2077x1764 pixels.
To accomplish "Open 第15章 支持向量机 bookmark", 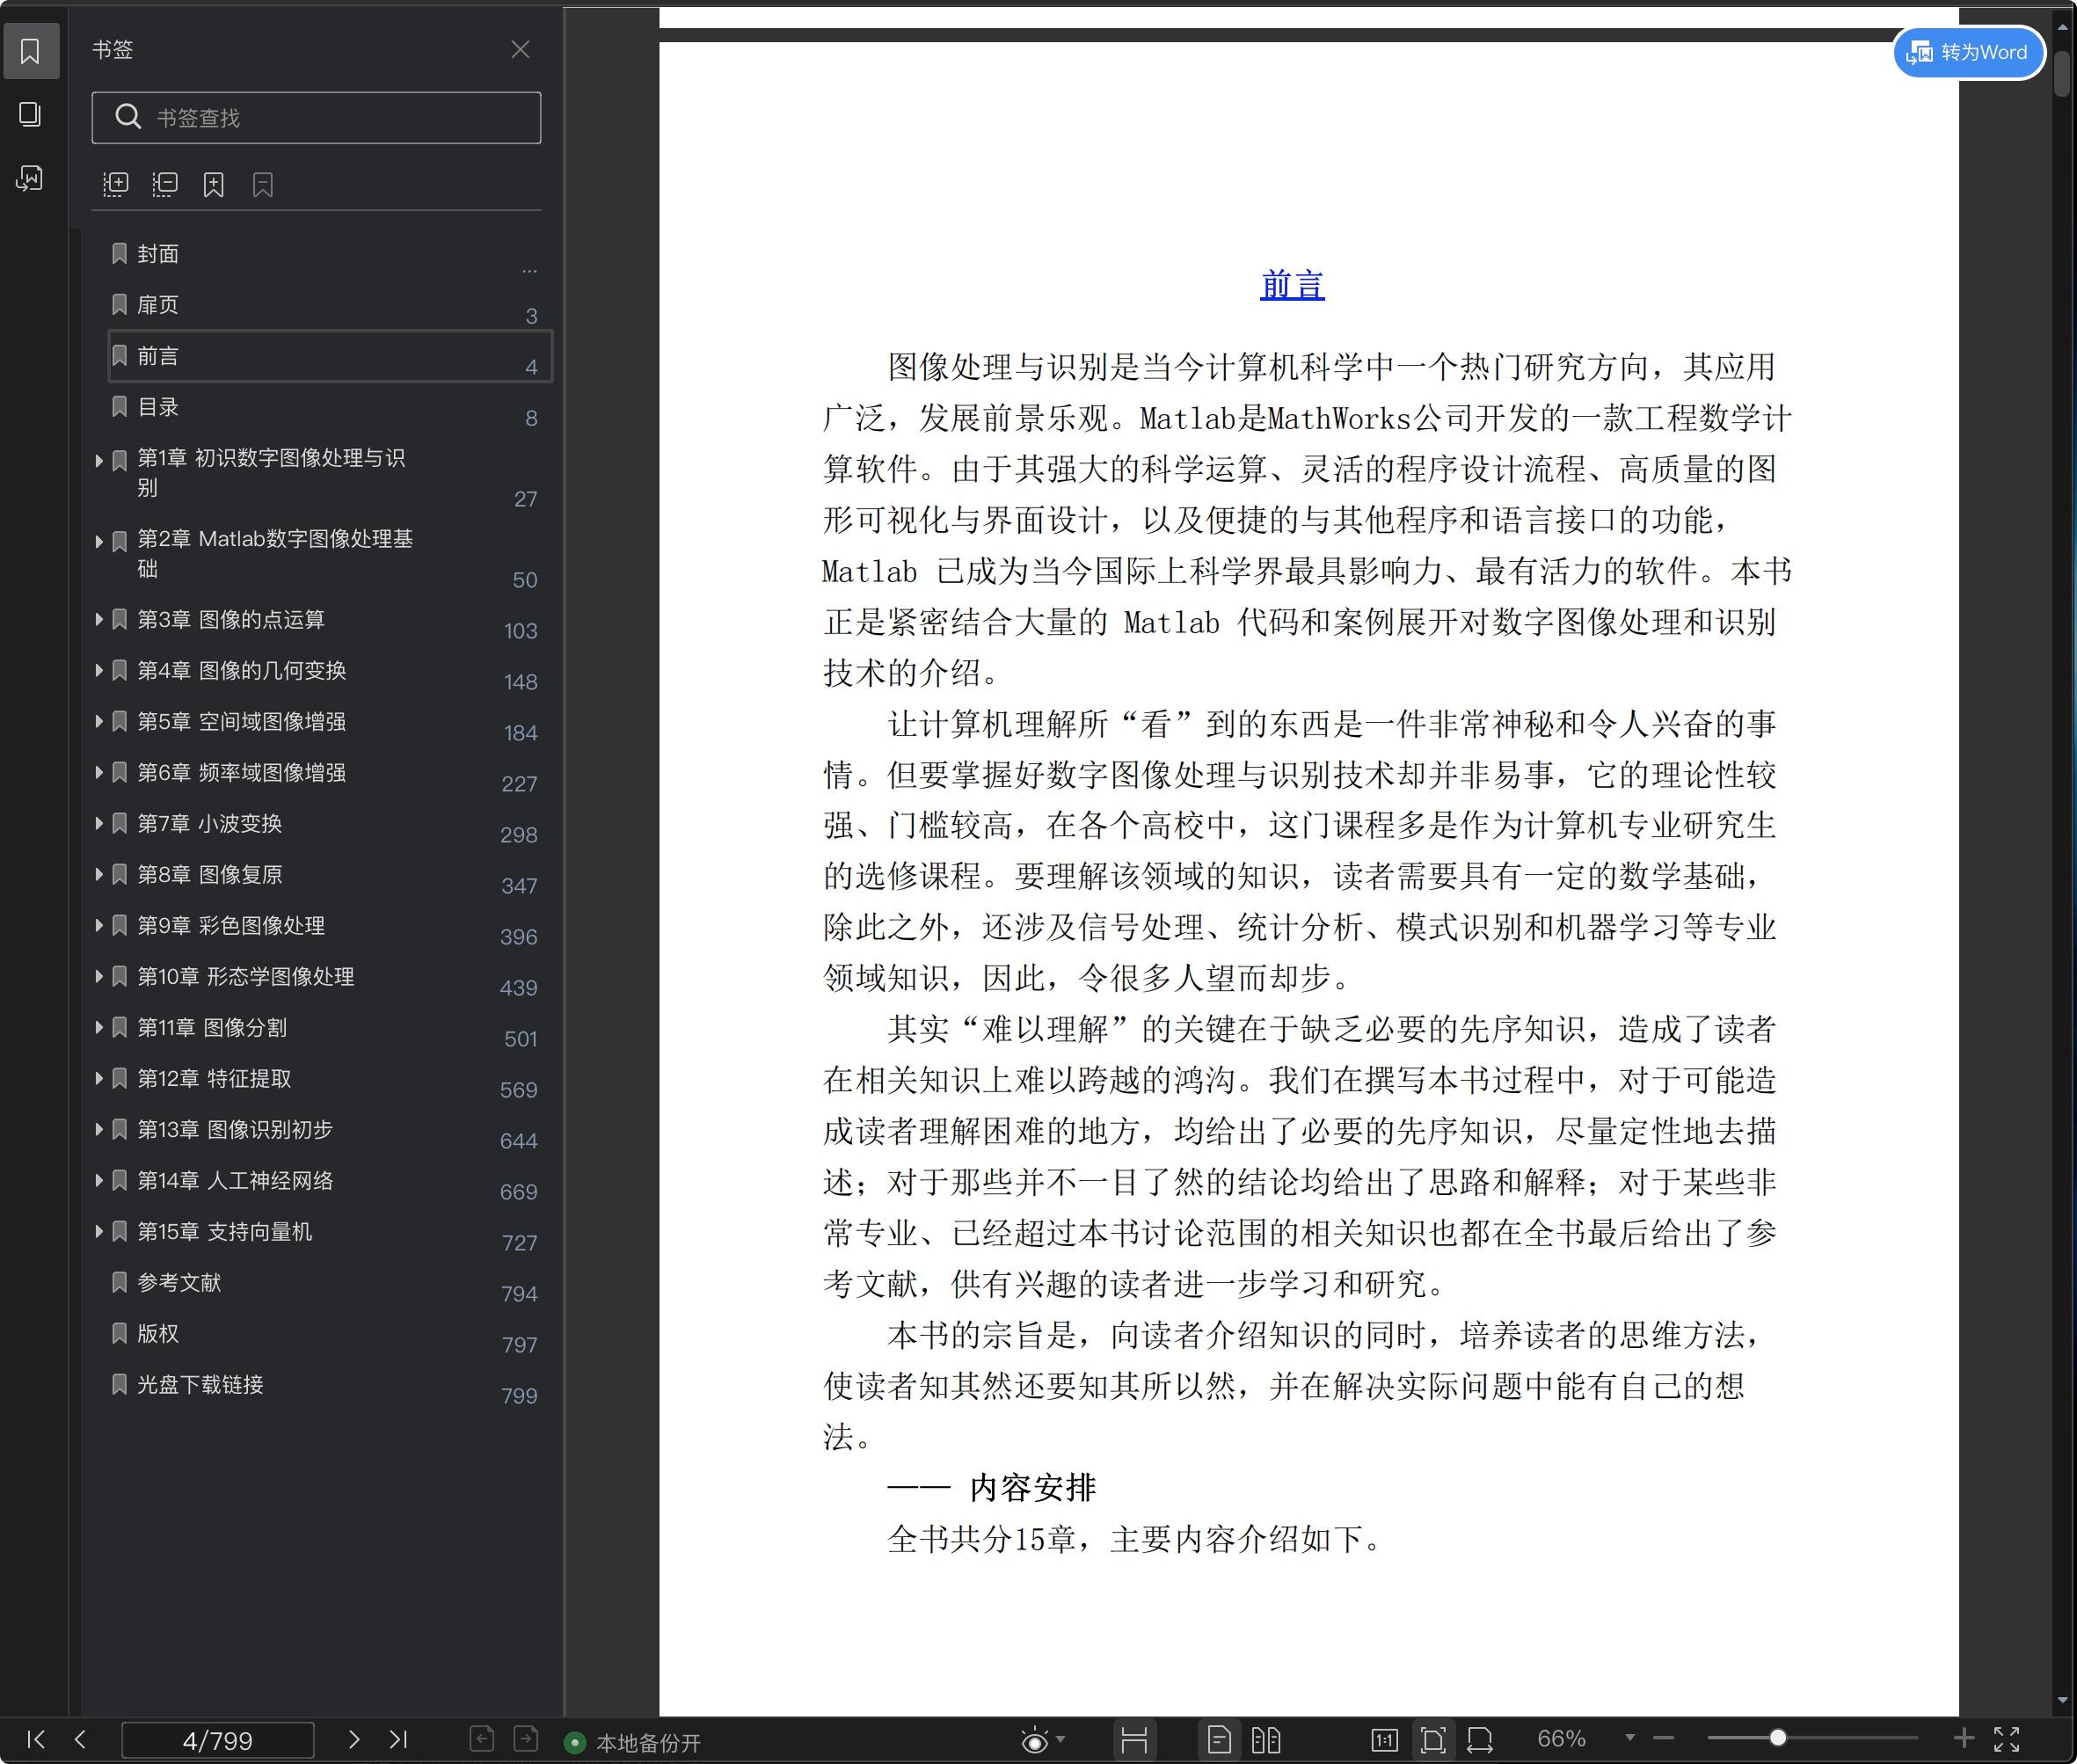I will tap(224, 1232).
